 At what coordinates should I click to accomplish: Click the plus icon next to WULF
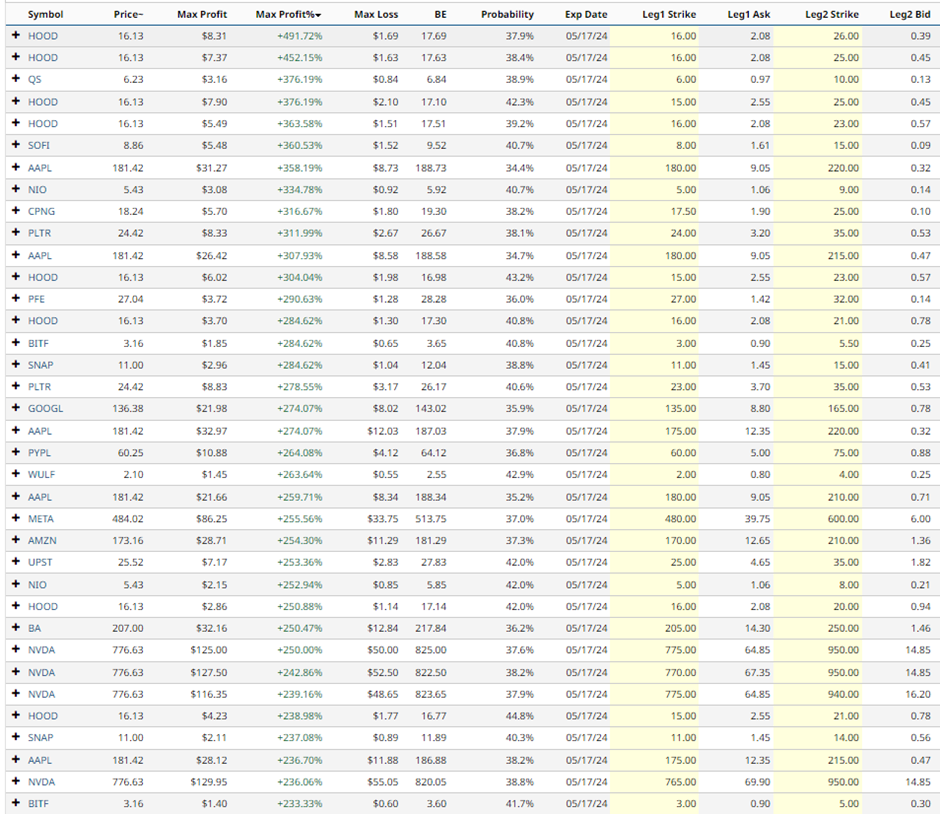pos(15,475)
